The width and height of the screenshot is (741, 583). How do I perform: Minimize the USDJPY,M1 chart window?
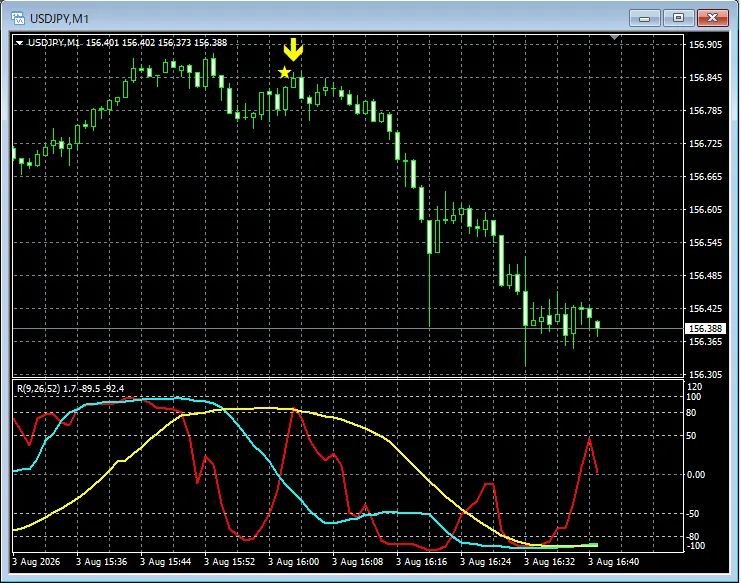point(644,18)
